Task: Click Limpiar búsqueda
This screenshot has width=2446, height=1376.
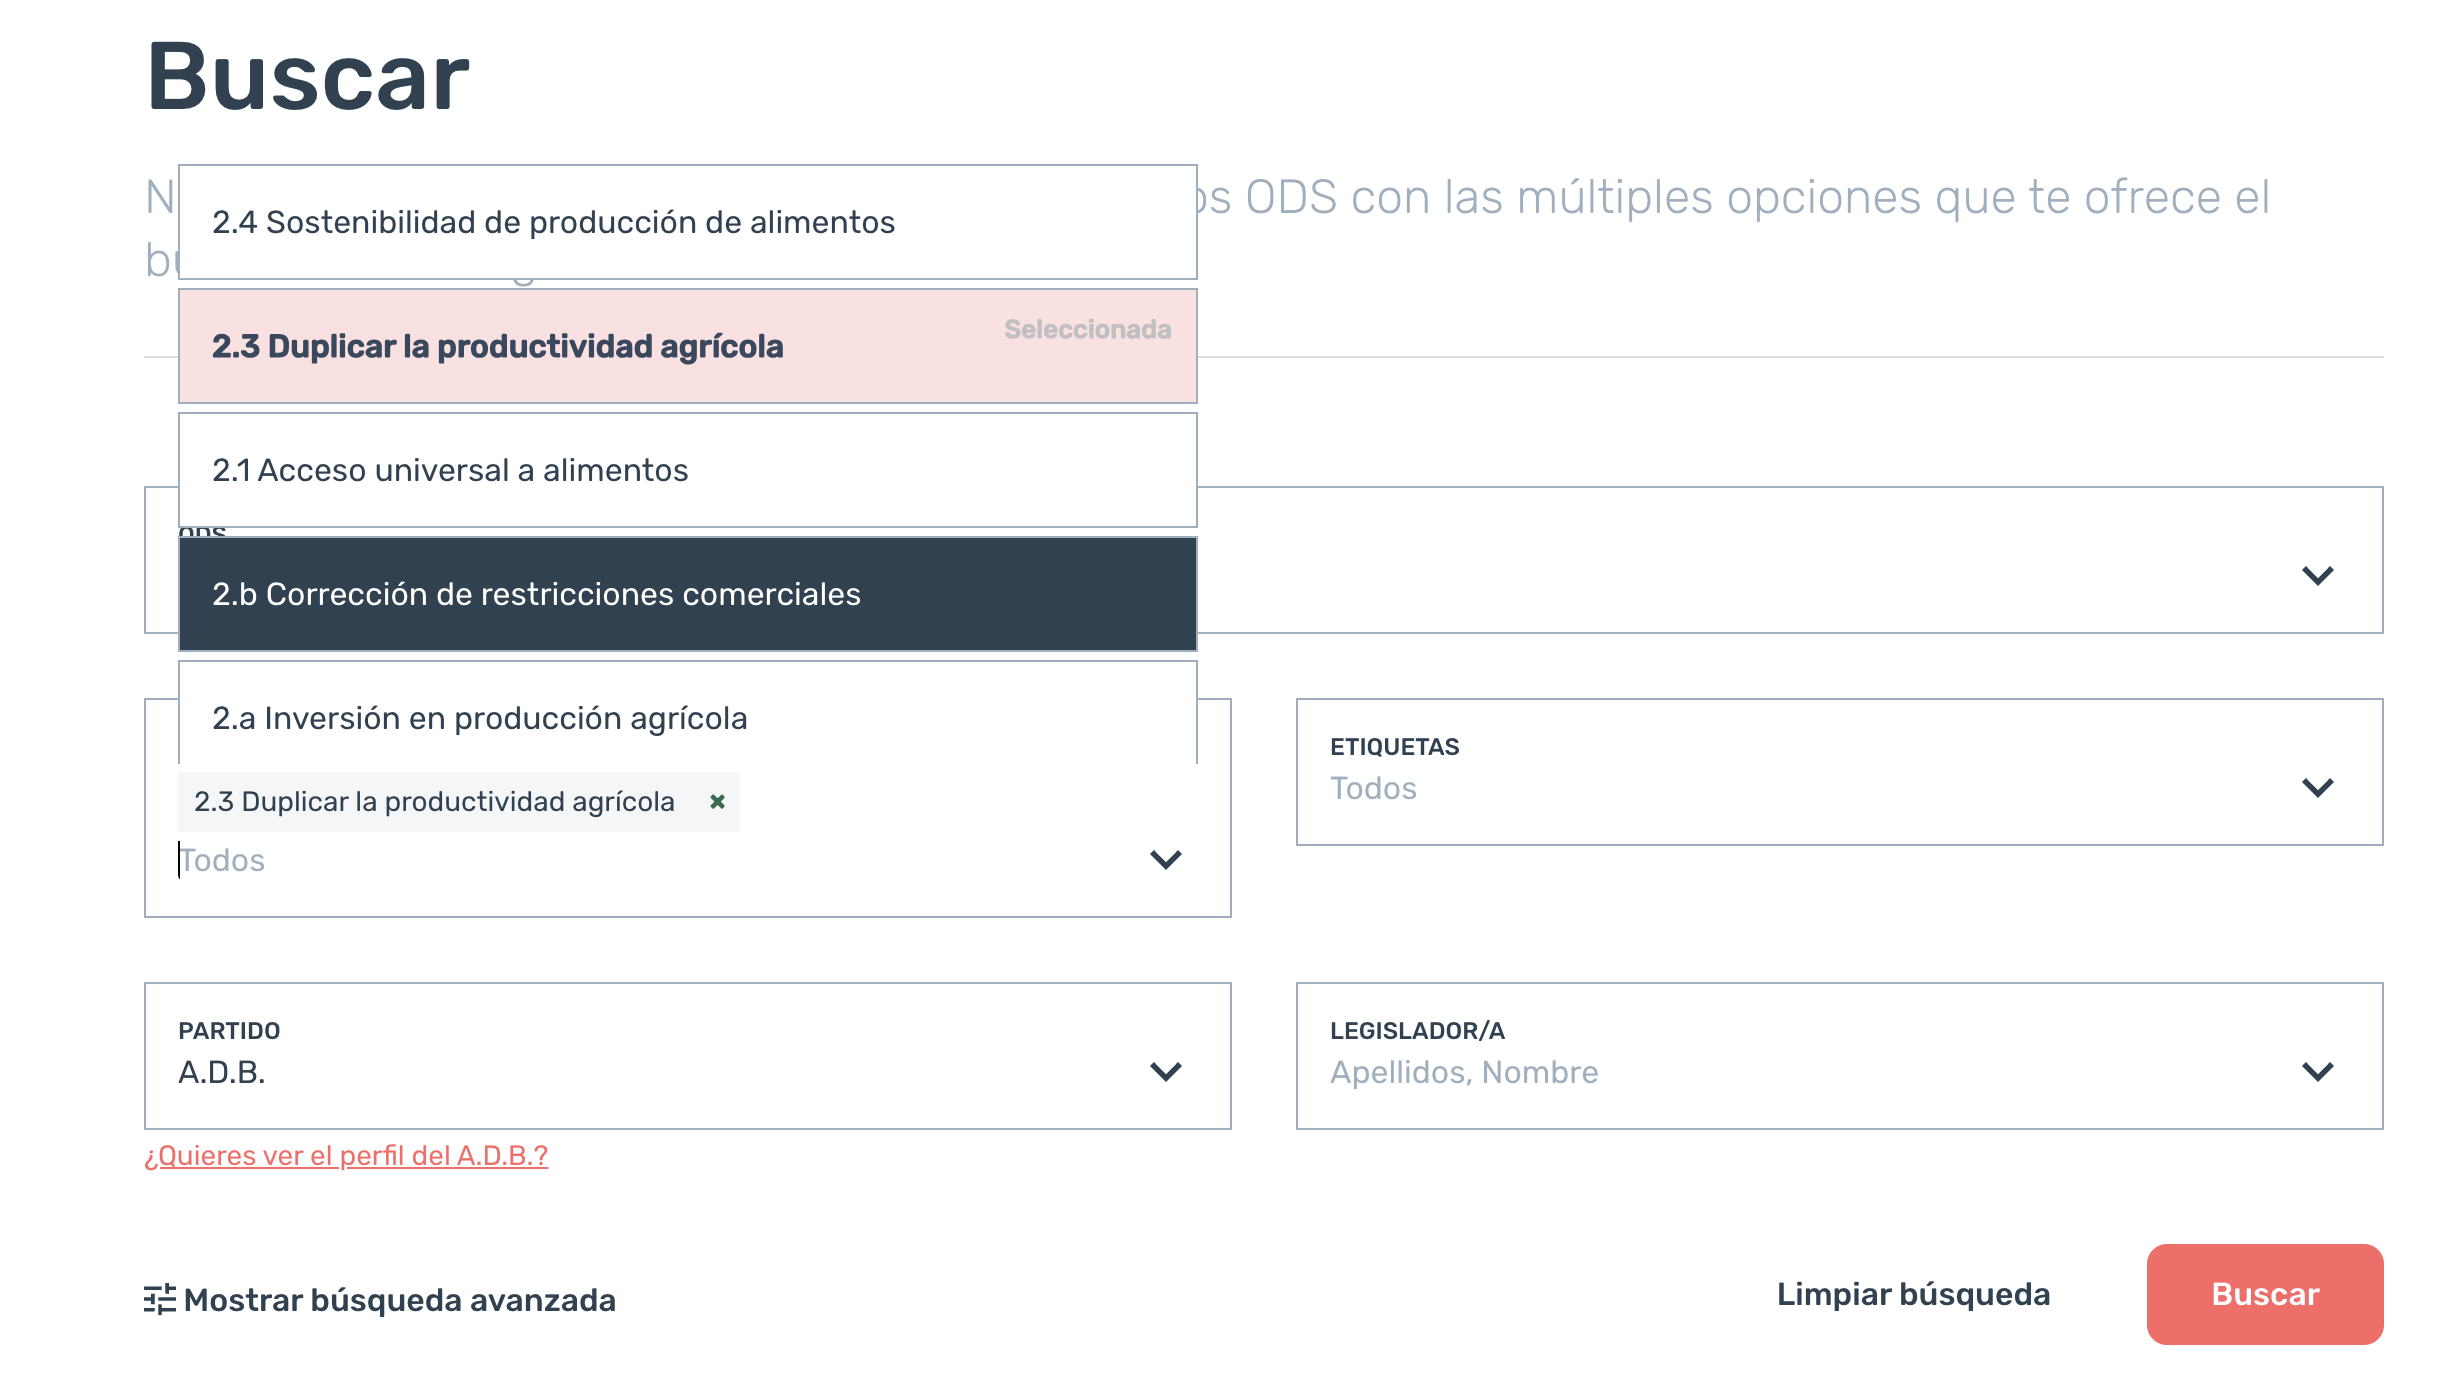Action: click(x=1913, y=1294)
